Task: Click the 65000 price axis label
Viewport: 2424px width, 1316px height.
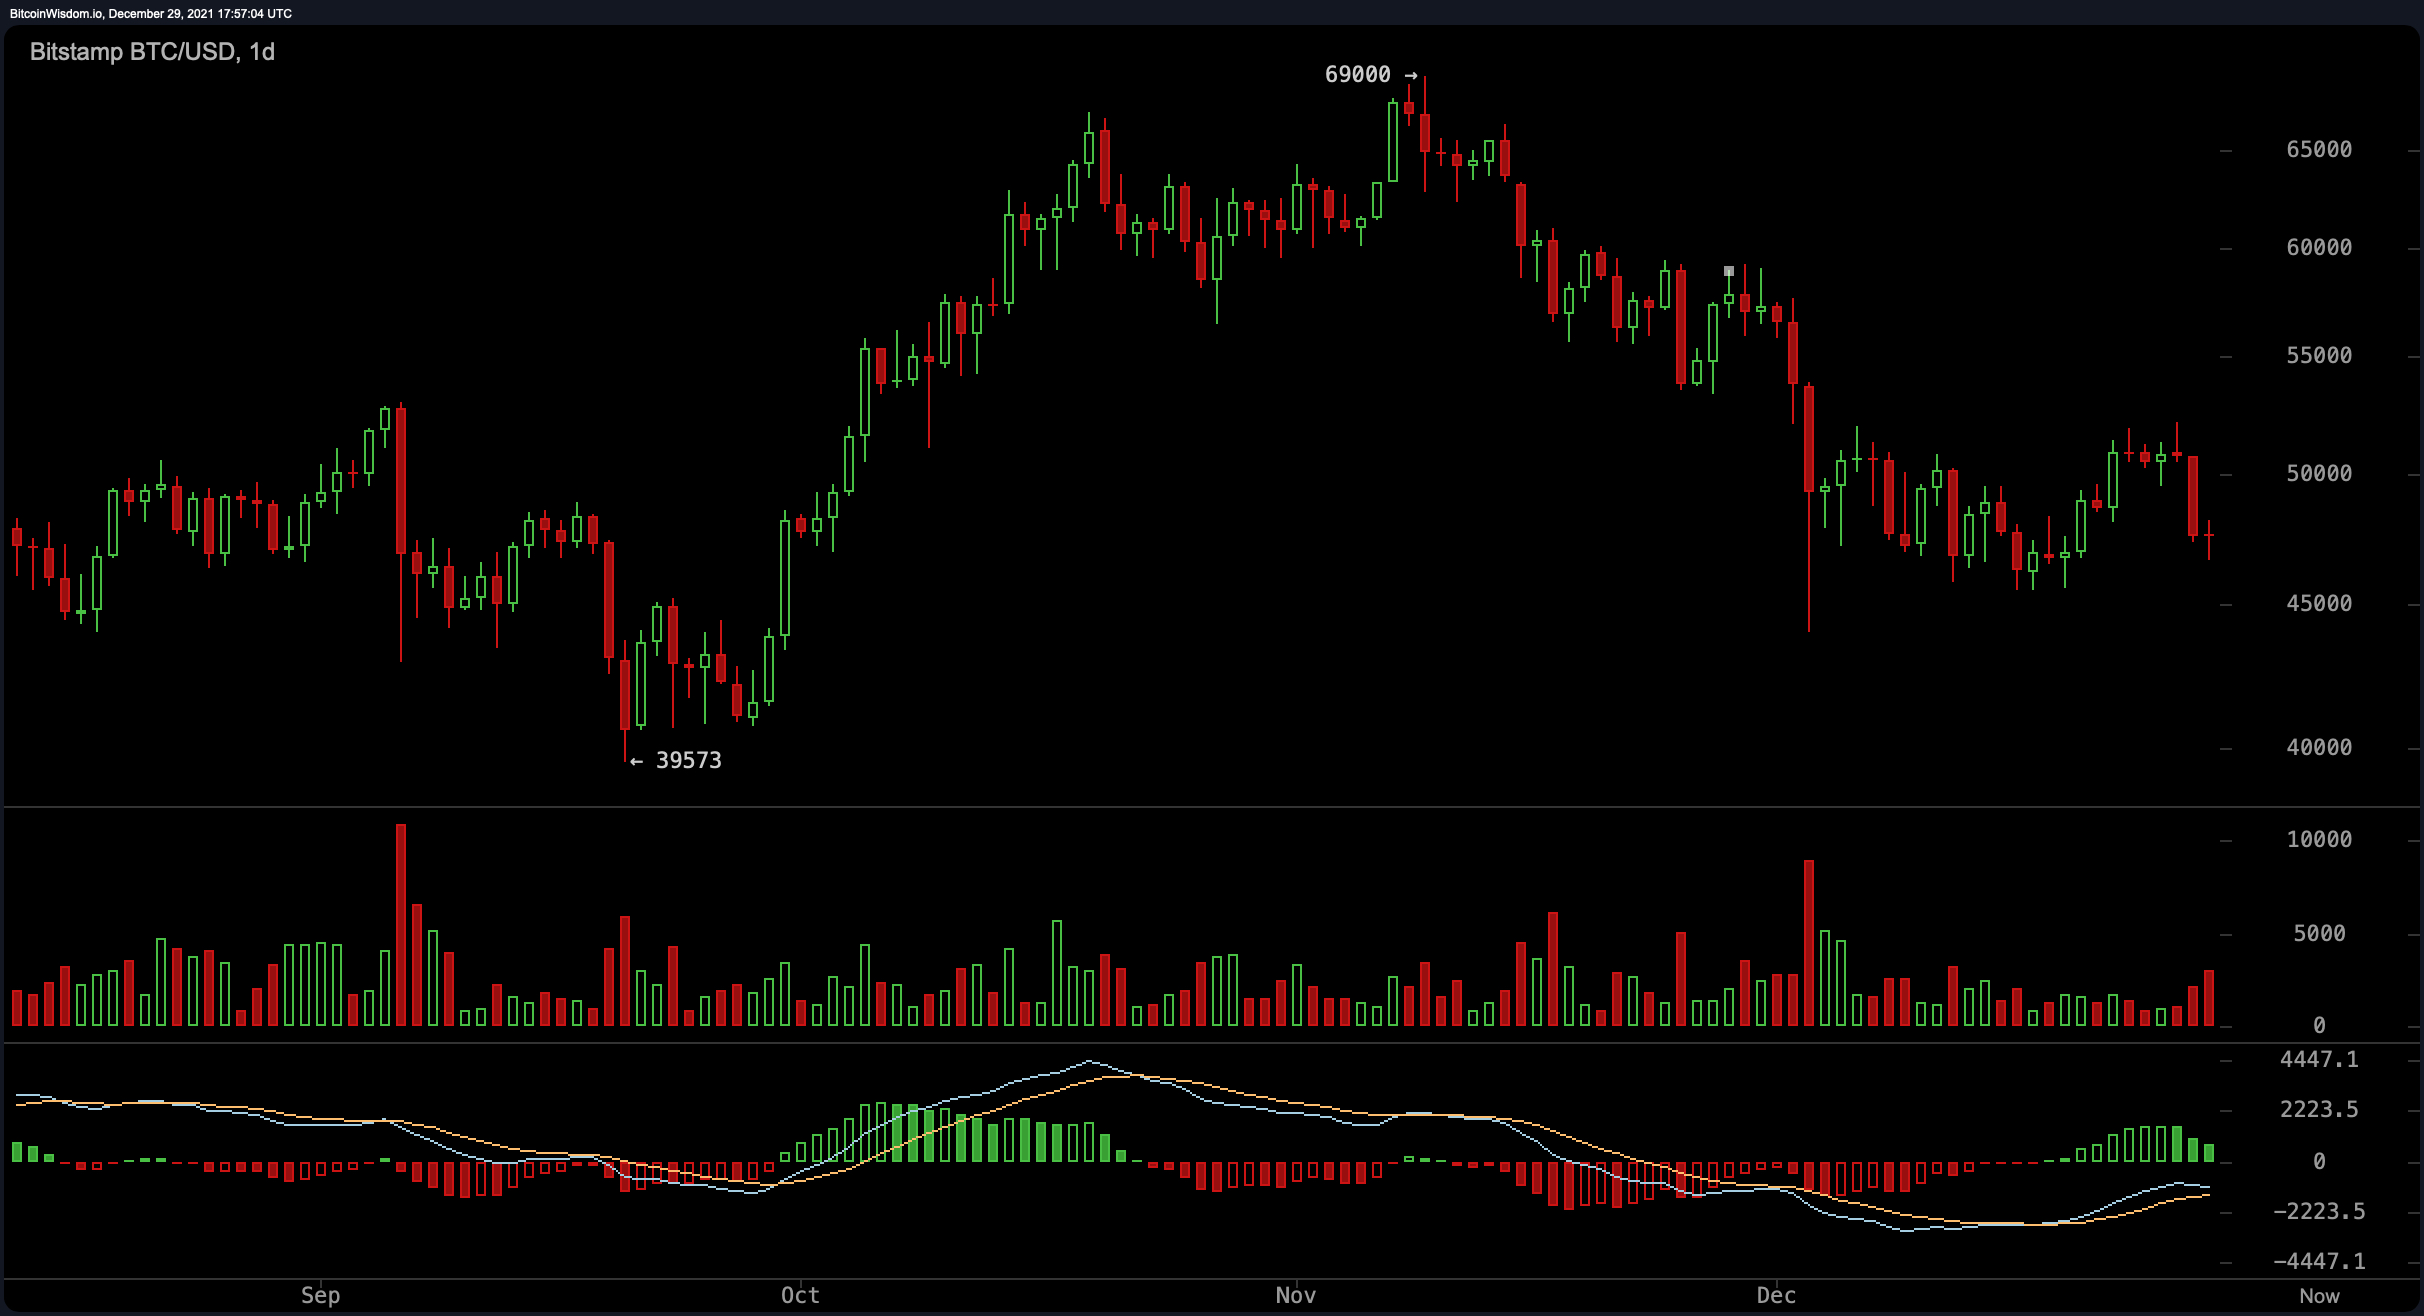Action: point(2319,150)
